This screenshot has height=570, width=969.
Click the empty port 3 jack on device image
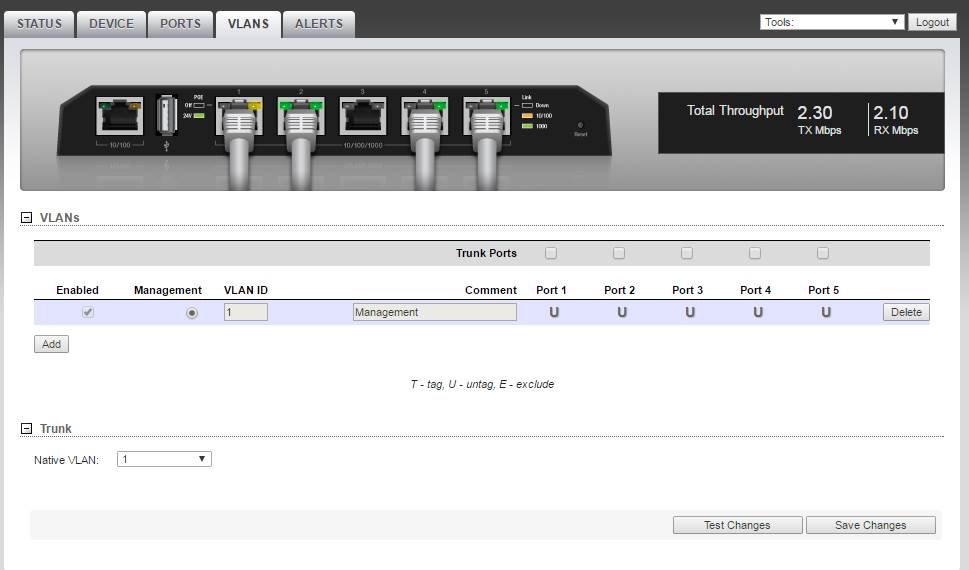click(x=362, y=115)
